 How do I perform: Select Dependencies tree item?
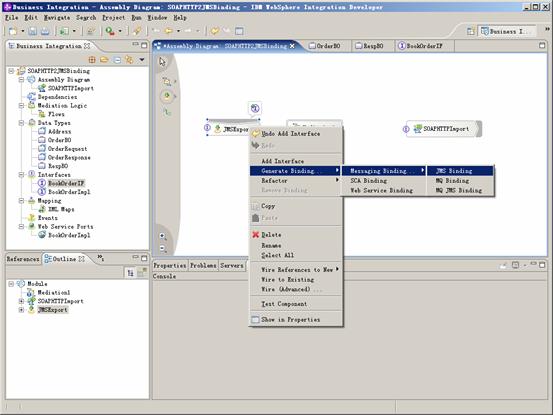point(57,97)
